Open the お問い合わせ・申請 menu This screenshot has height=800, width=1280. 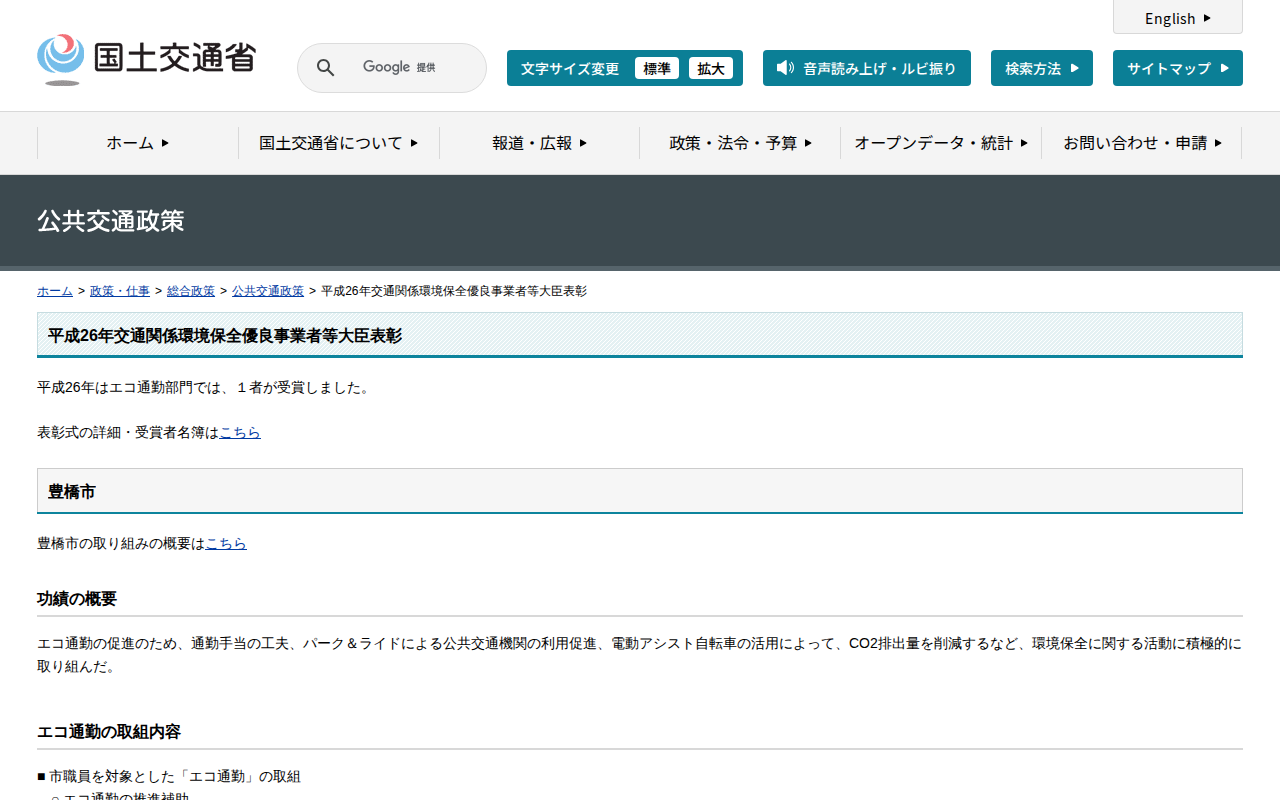tap(1142, 143)
